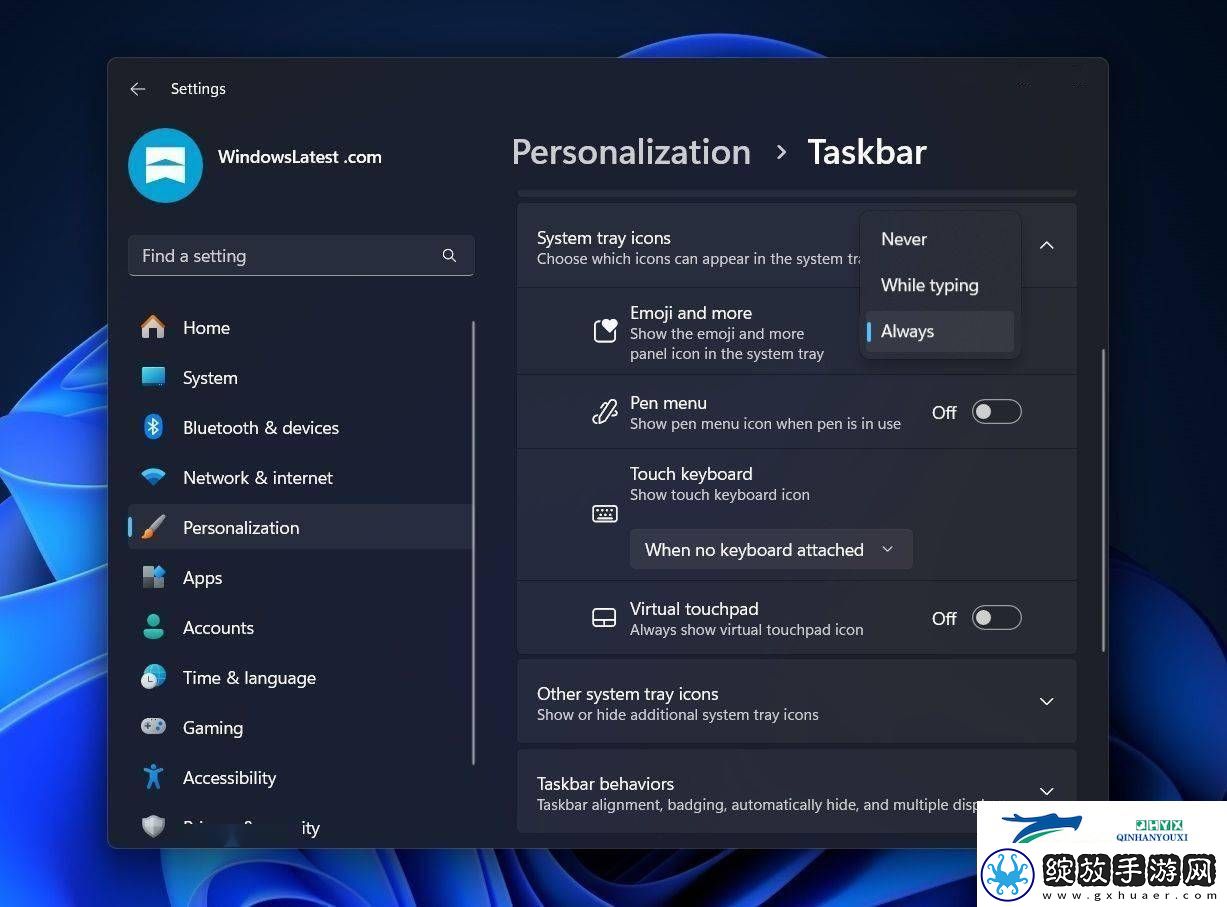
Task: Turn on the Pen menu toggle
Action: (x=997, y=412)
